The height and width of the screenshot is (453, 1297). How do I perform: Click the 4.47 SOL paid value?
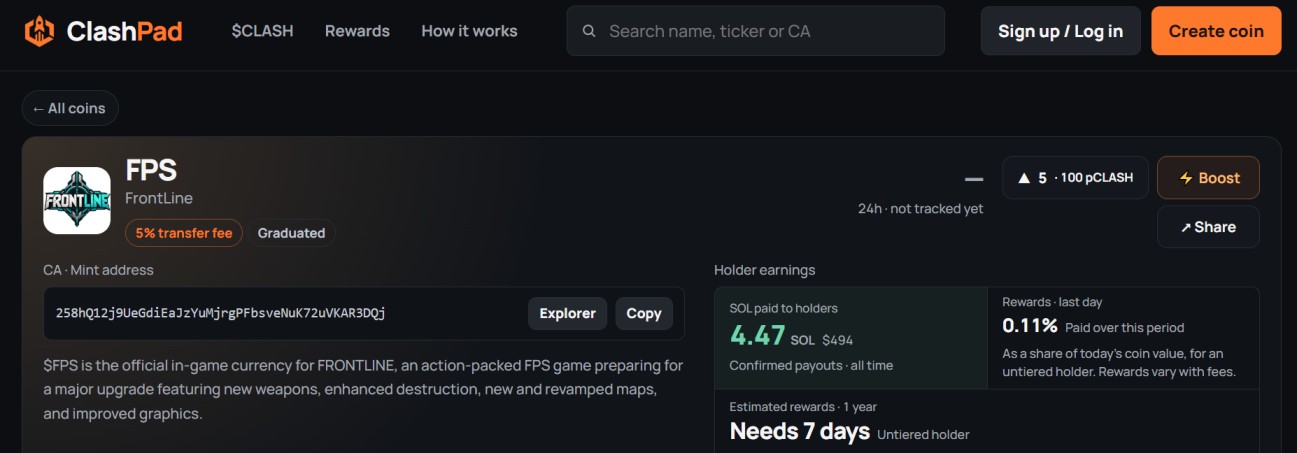(757, 336)
